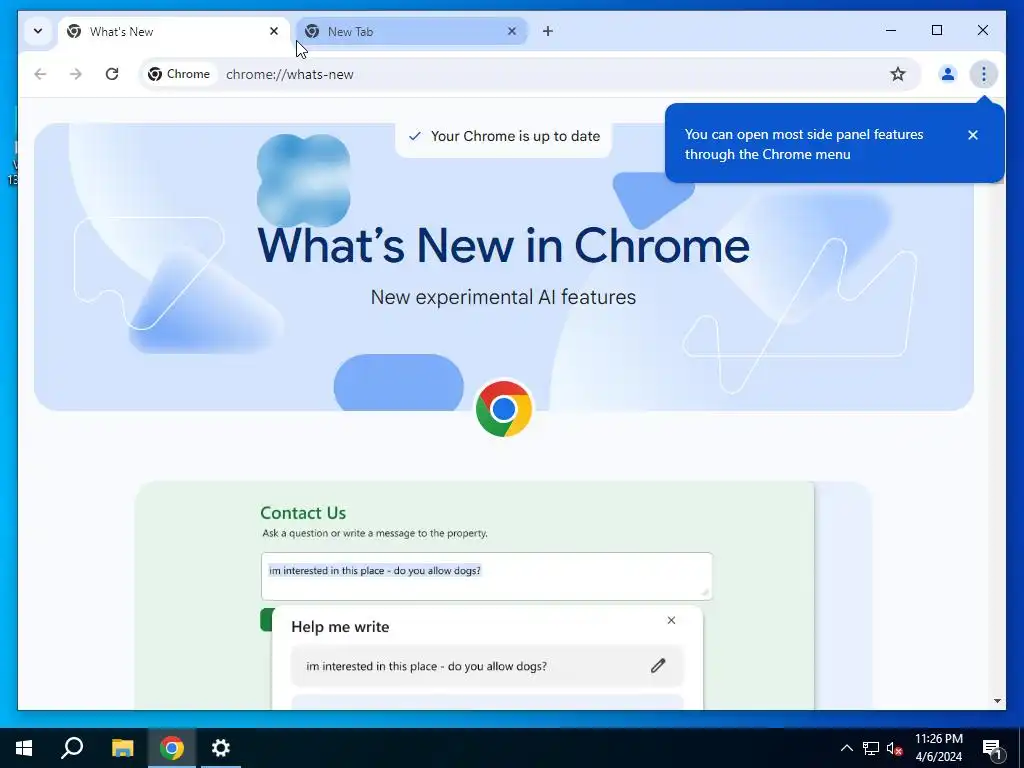Open the muted volume tray icon
The image size is (1024, 768).
pyautogui.click(x=895, y=748)
